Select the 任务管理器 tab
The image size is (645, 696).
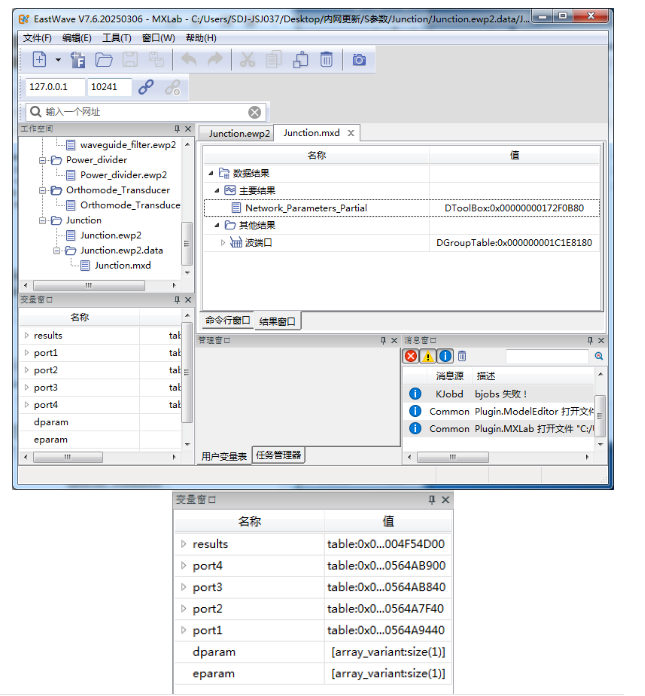tap(277, 455)
